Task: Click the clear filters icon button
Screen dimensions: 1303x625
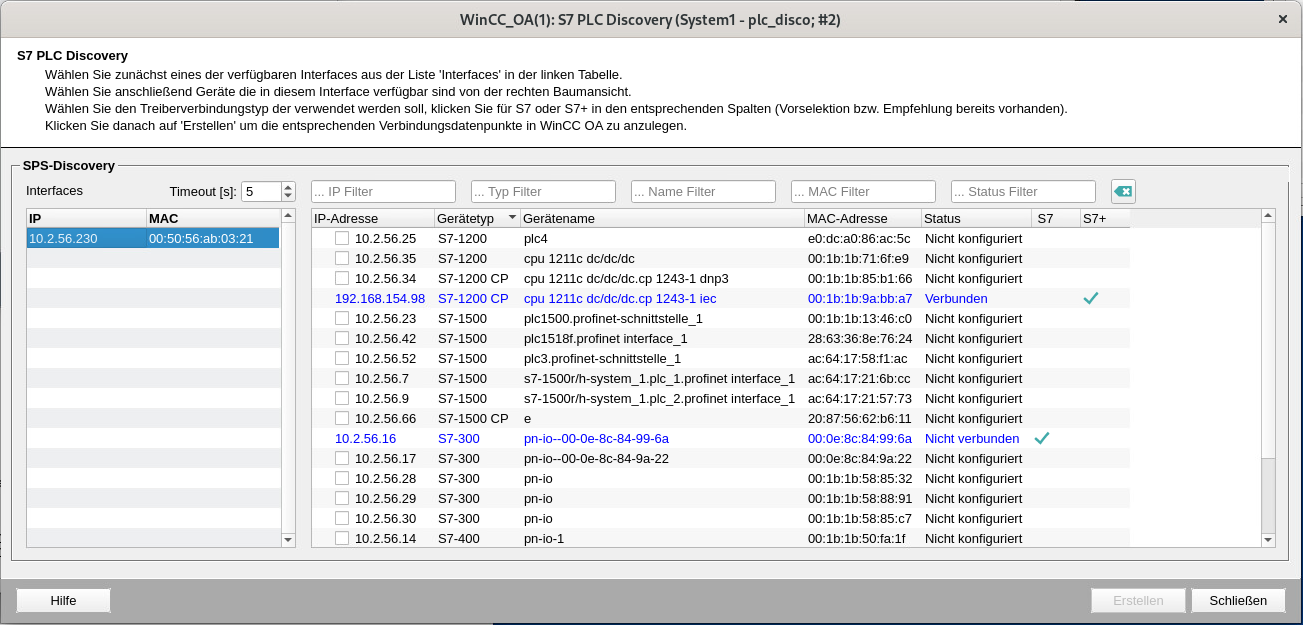Action: click(x=1123, y=191)
